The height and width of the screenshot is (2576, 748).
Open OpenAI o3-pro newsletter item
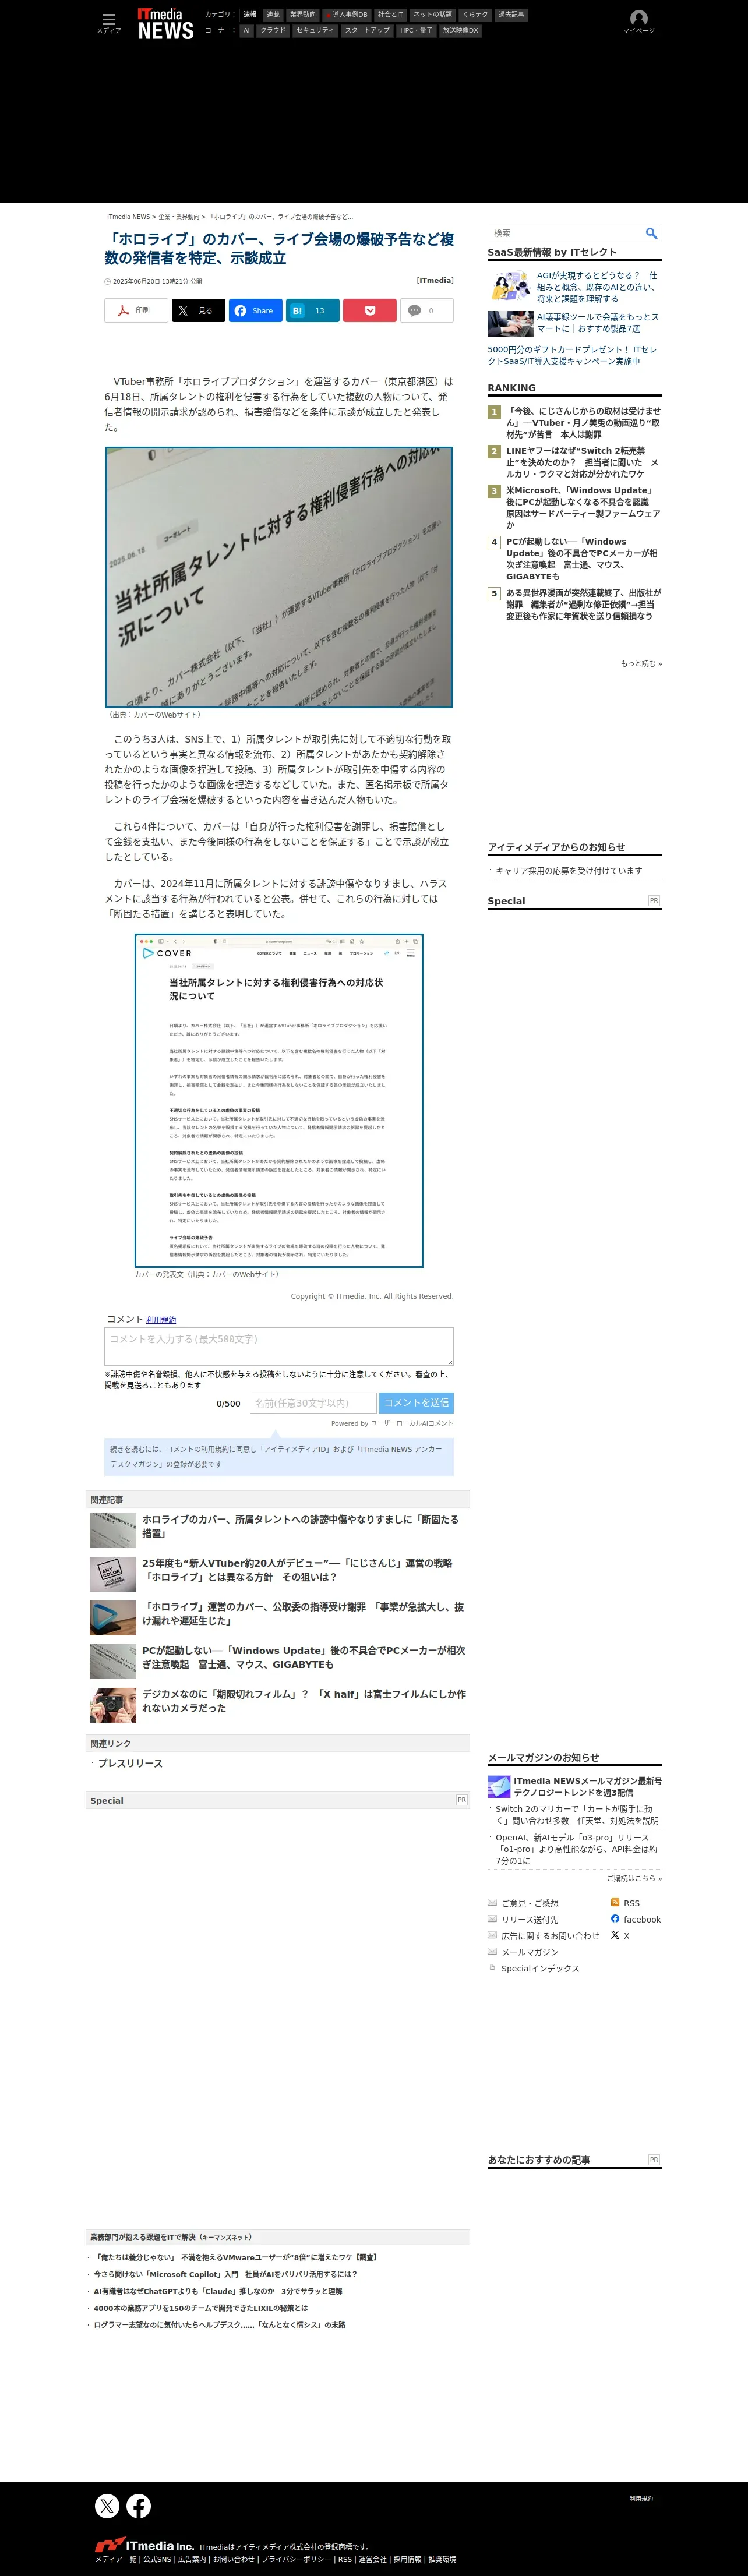(577, 1849)
